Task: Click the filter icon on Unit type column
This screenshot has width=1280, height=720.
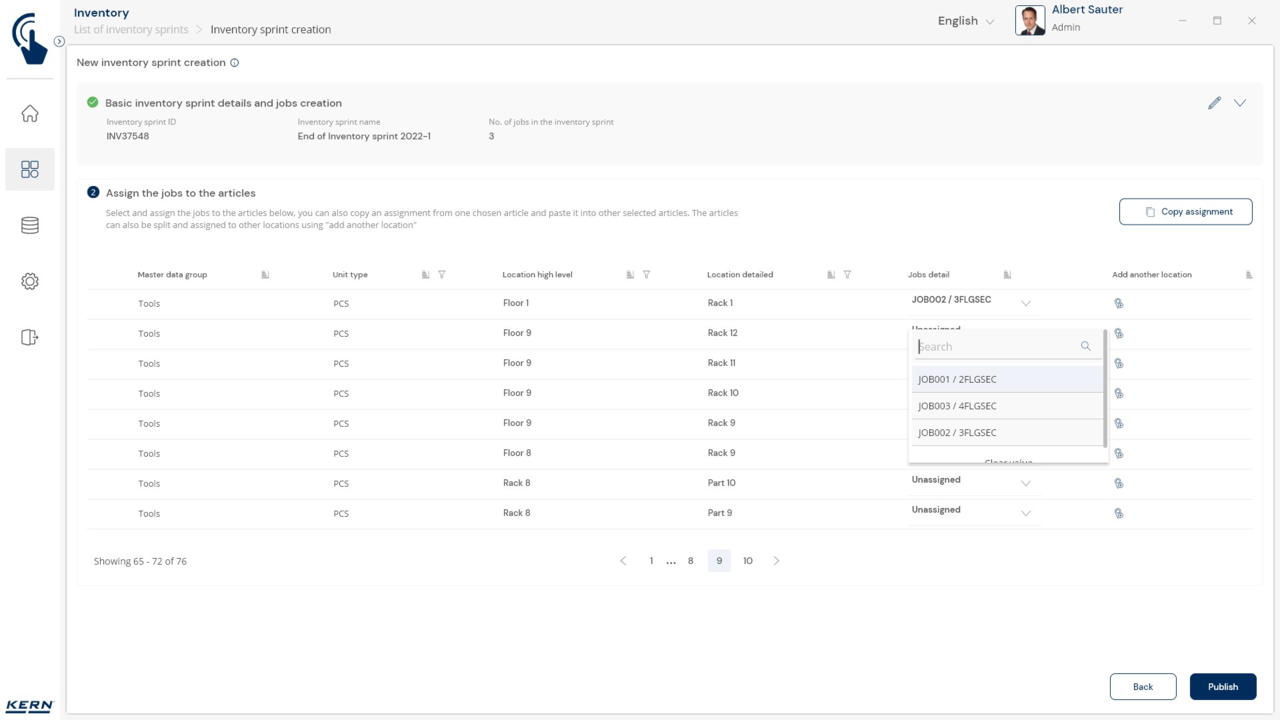Action: tap(442, 275)
